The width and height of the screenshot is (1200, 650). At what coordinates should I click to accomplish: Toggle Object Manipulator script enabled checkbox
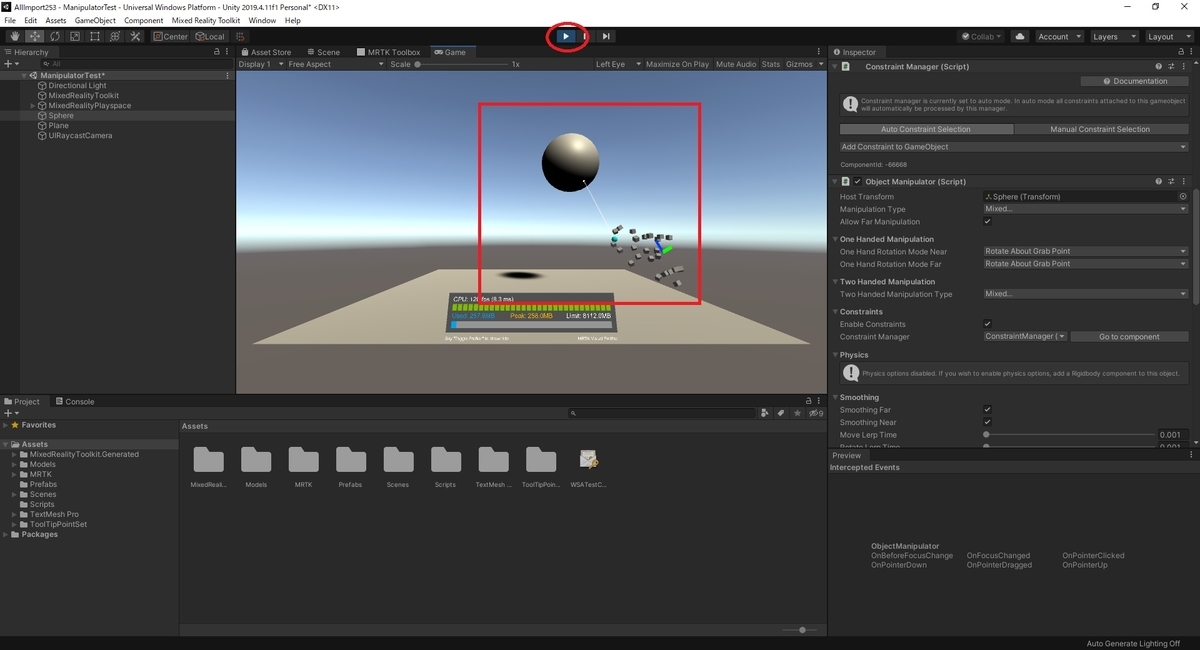click(857, 182)
